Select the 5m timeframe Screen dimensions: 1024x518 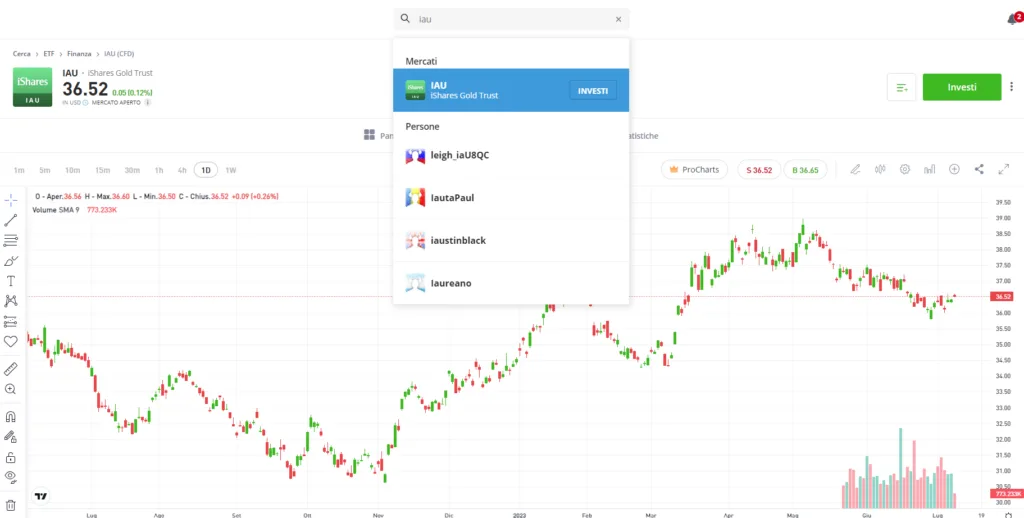44,170
